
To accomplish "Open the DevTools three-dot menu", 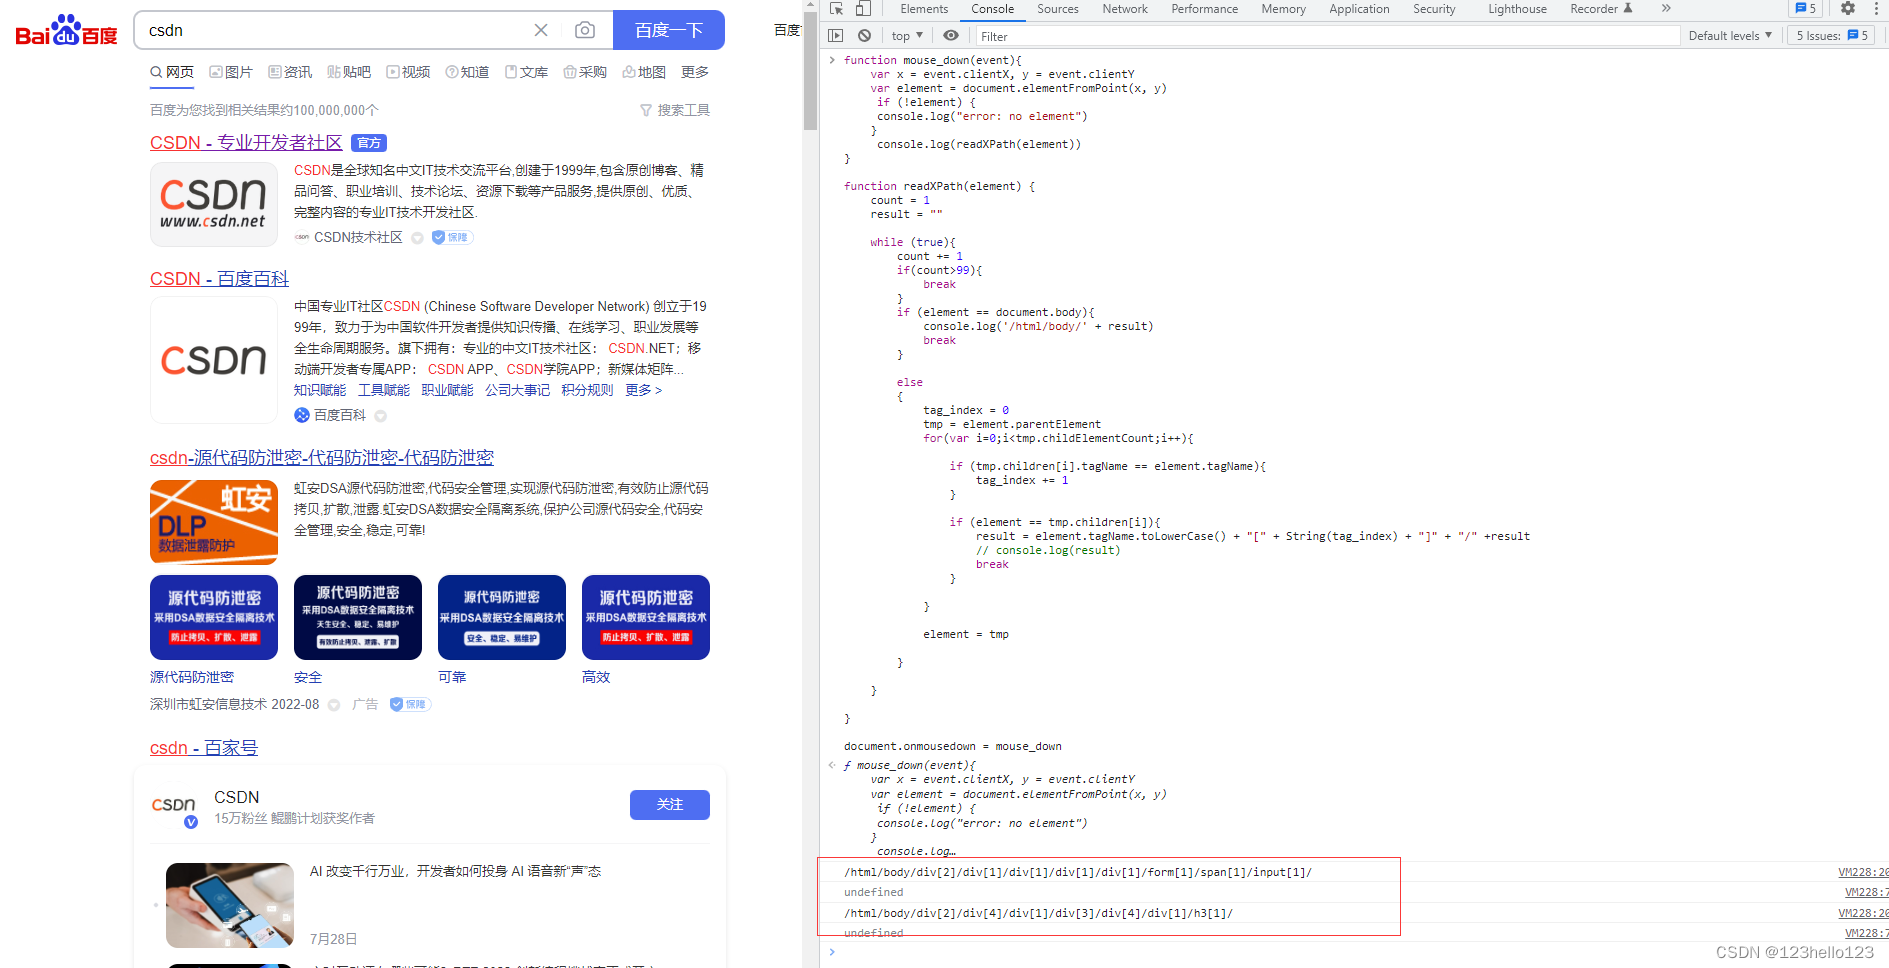I will pos(1876,8).
